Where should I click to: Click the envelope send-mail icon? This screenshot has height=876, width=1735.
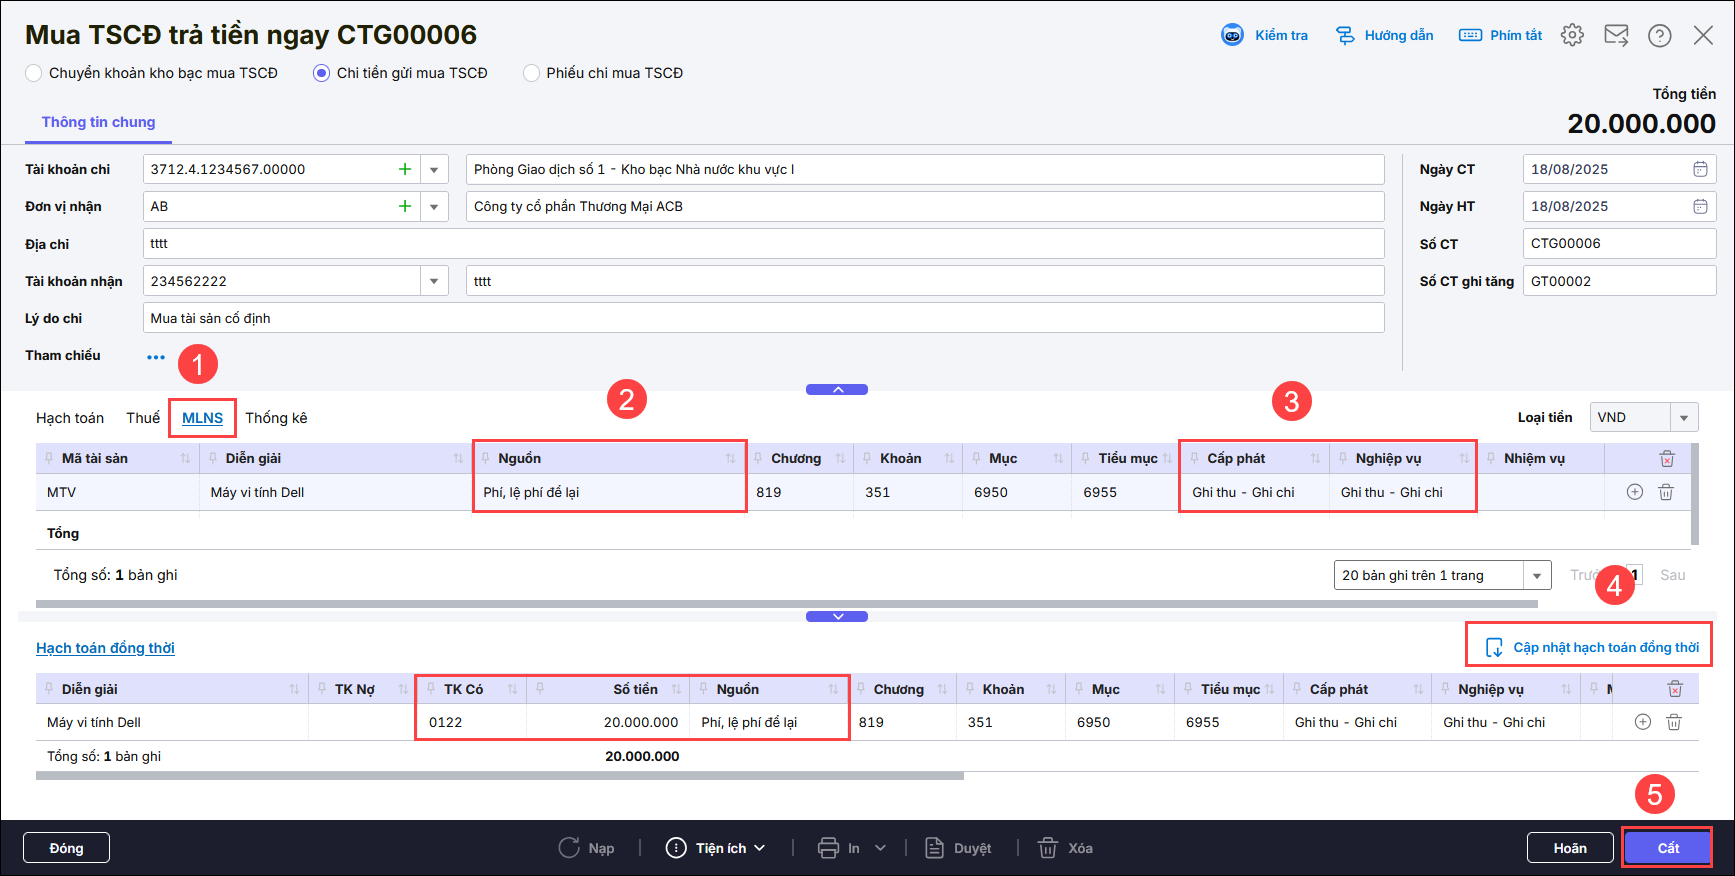tap(1616, 35)
